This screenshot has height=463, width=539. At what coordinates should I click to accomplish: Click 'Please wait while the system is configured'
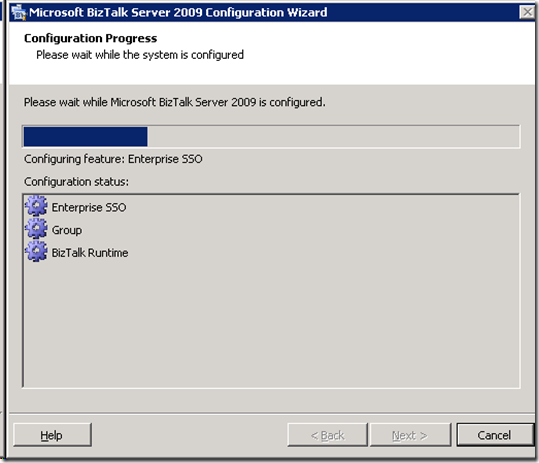(140, 55)
